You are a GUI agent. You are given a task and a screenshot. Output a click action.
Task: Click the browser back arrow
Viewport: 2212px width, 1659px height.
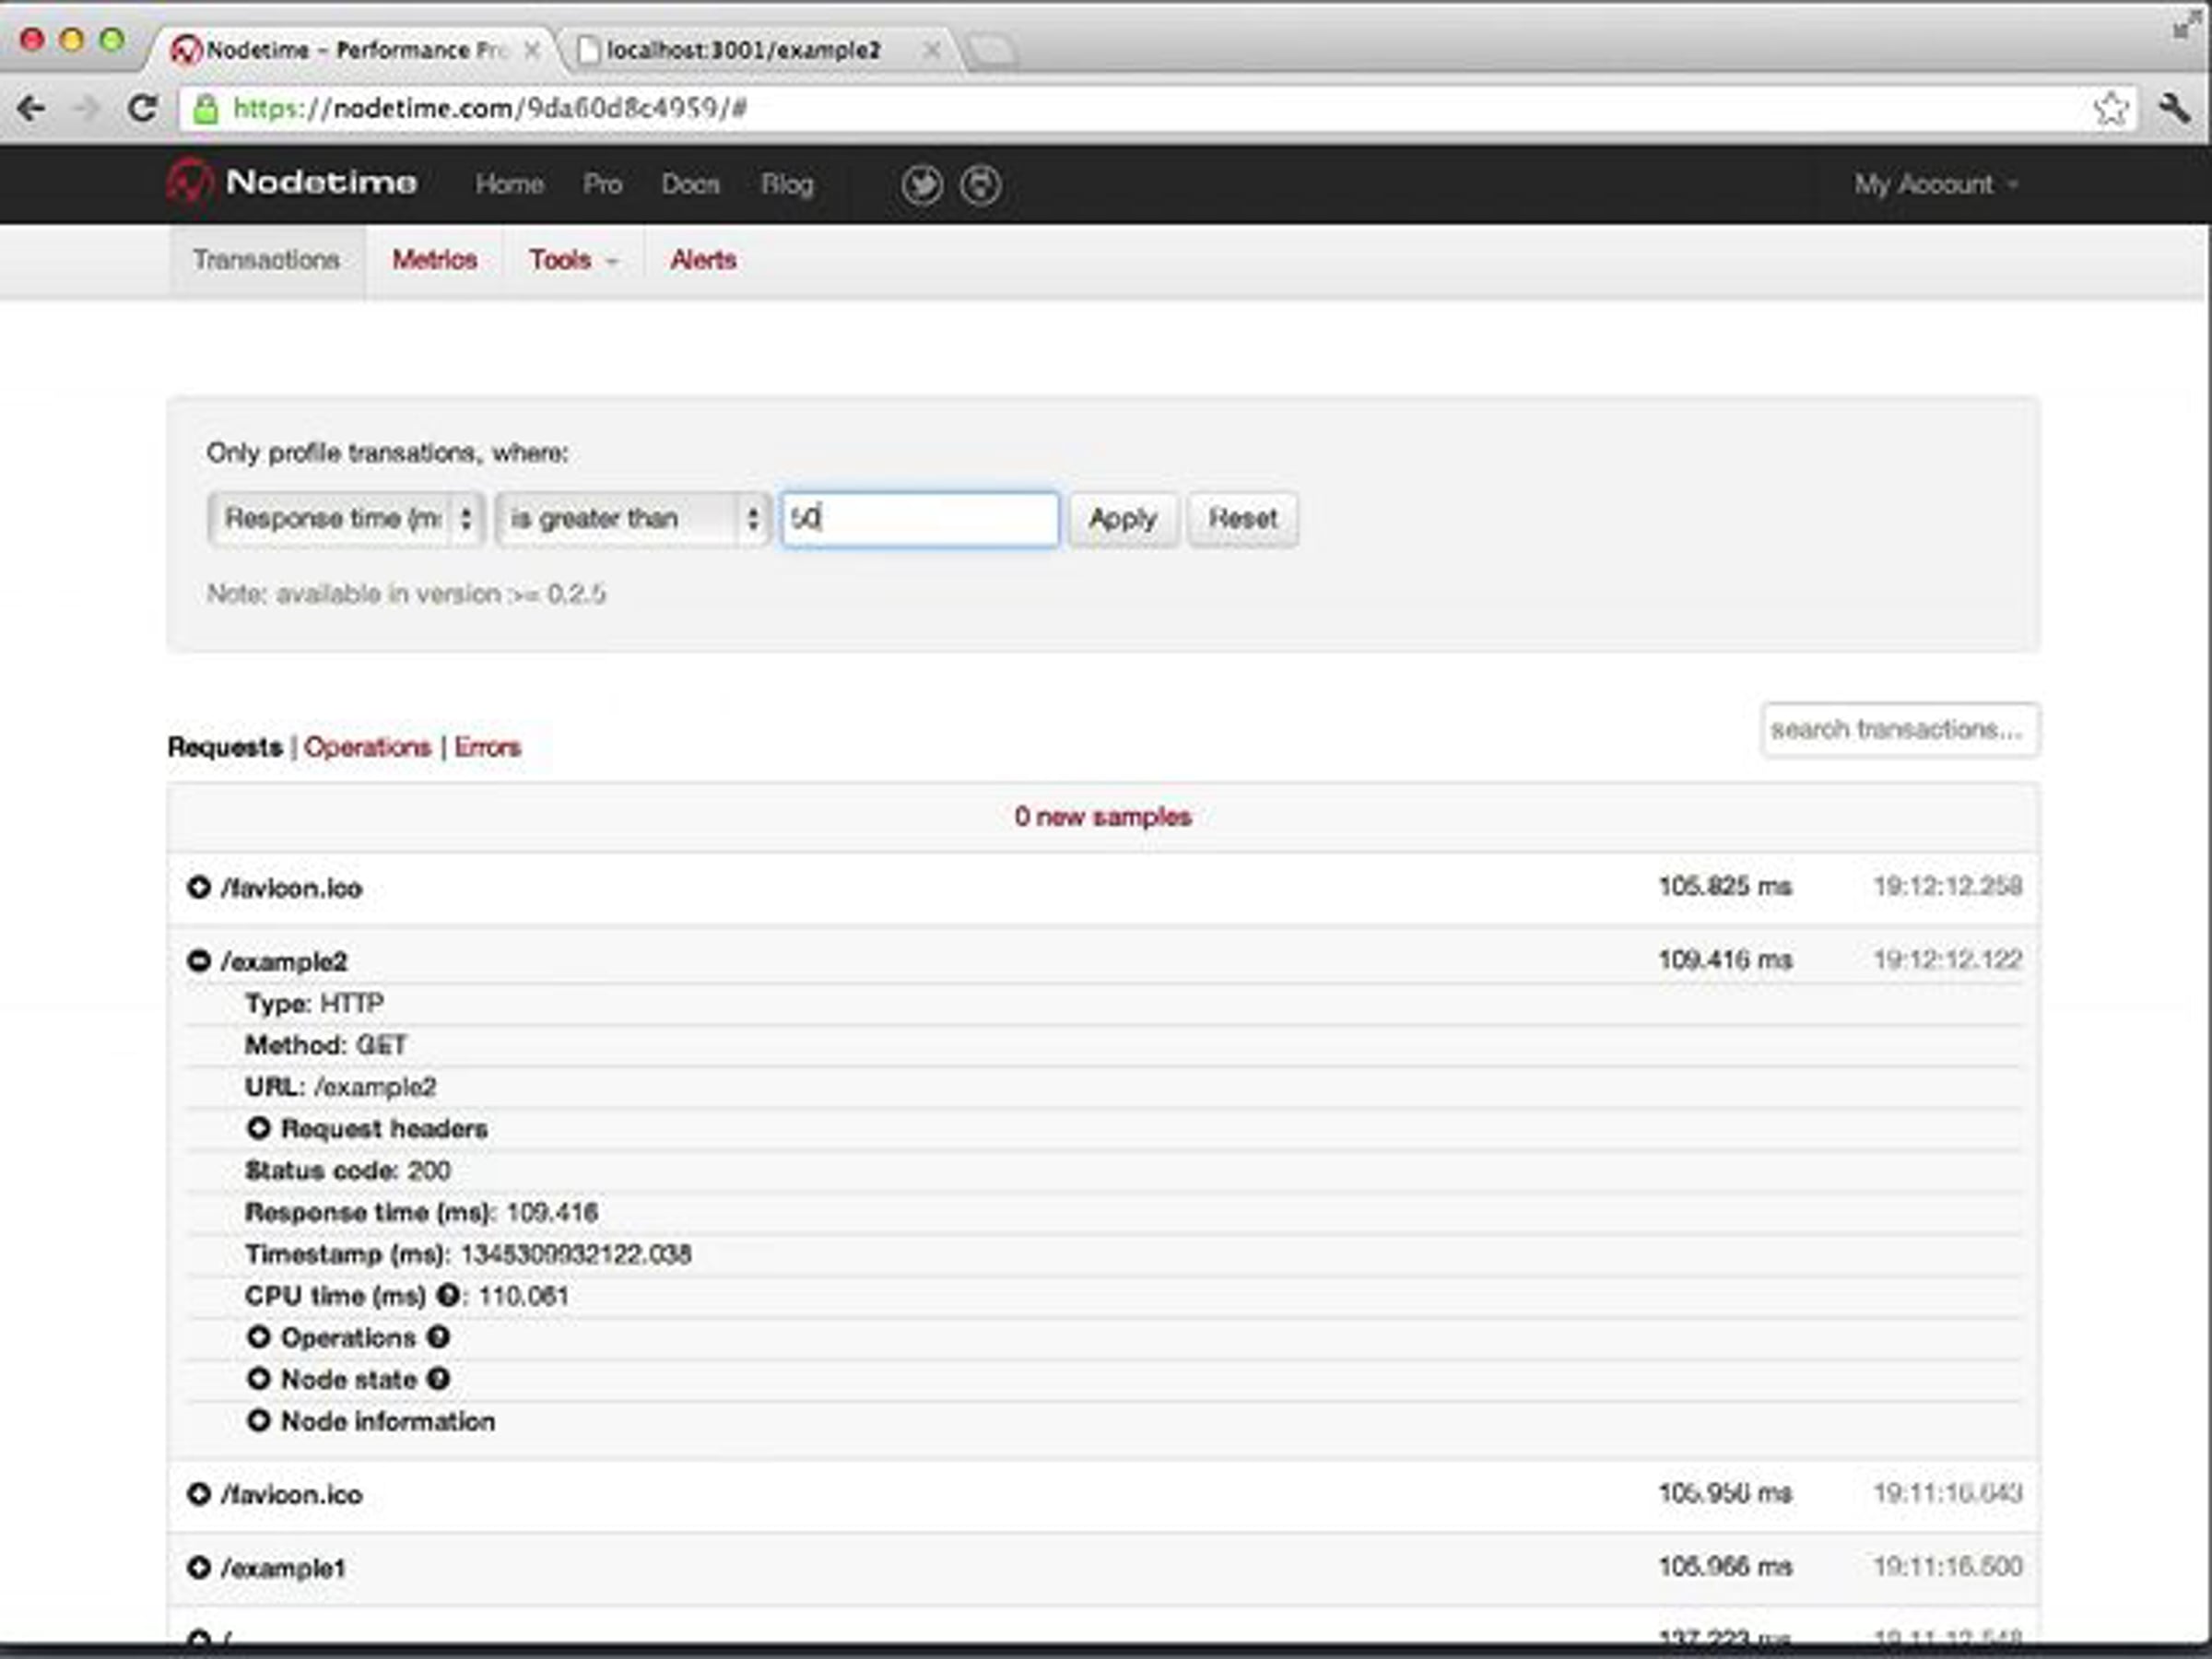pyautogui.click(x=32, y=108)
